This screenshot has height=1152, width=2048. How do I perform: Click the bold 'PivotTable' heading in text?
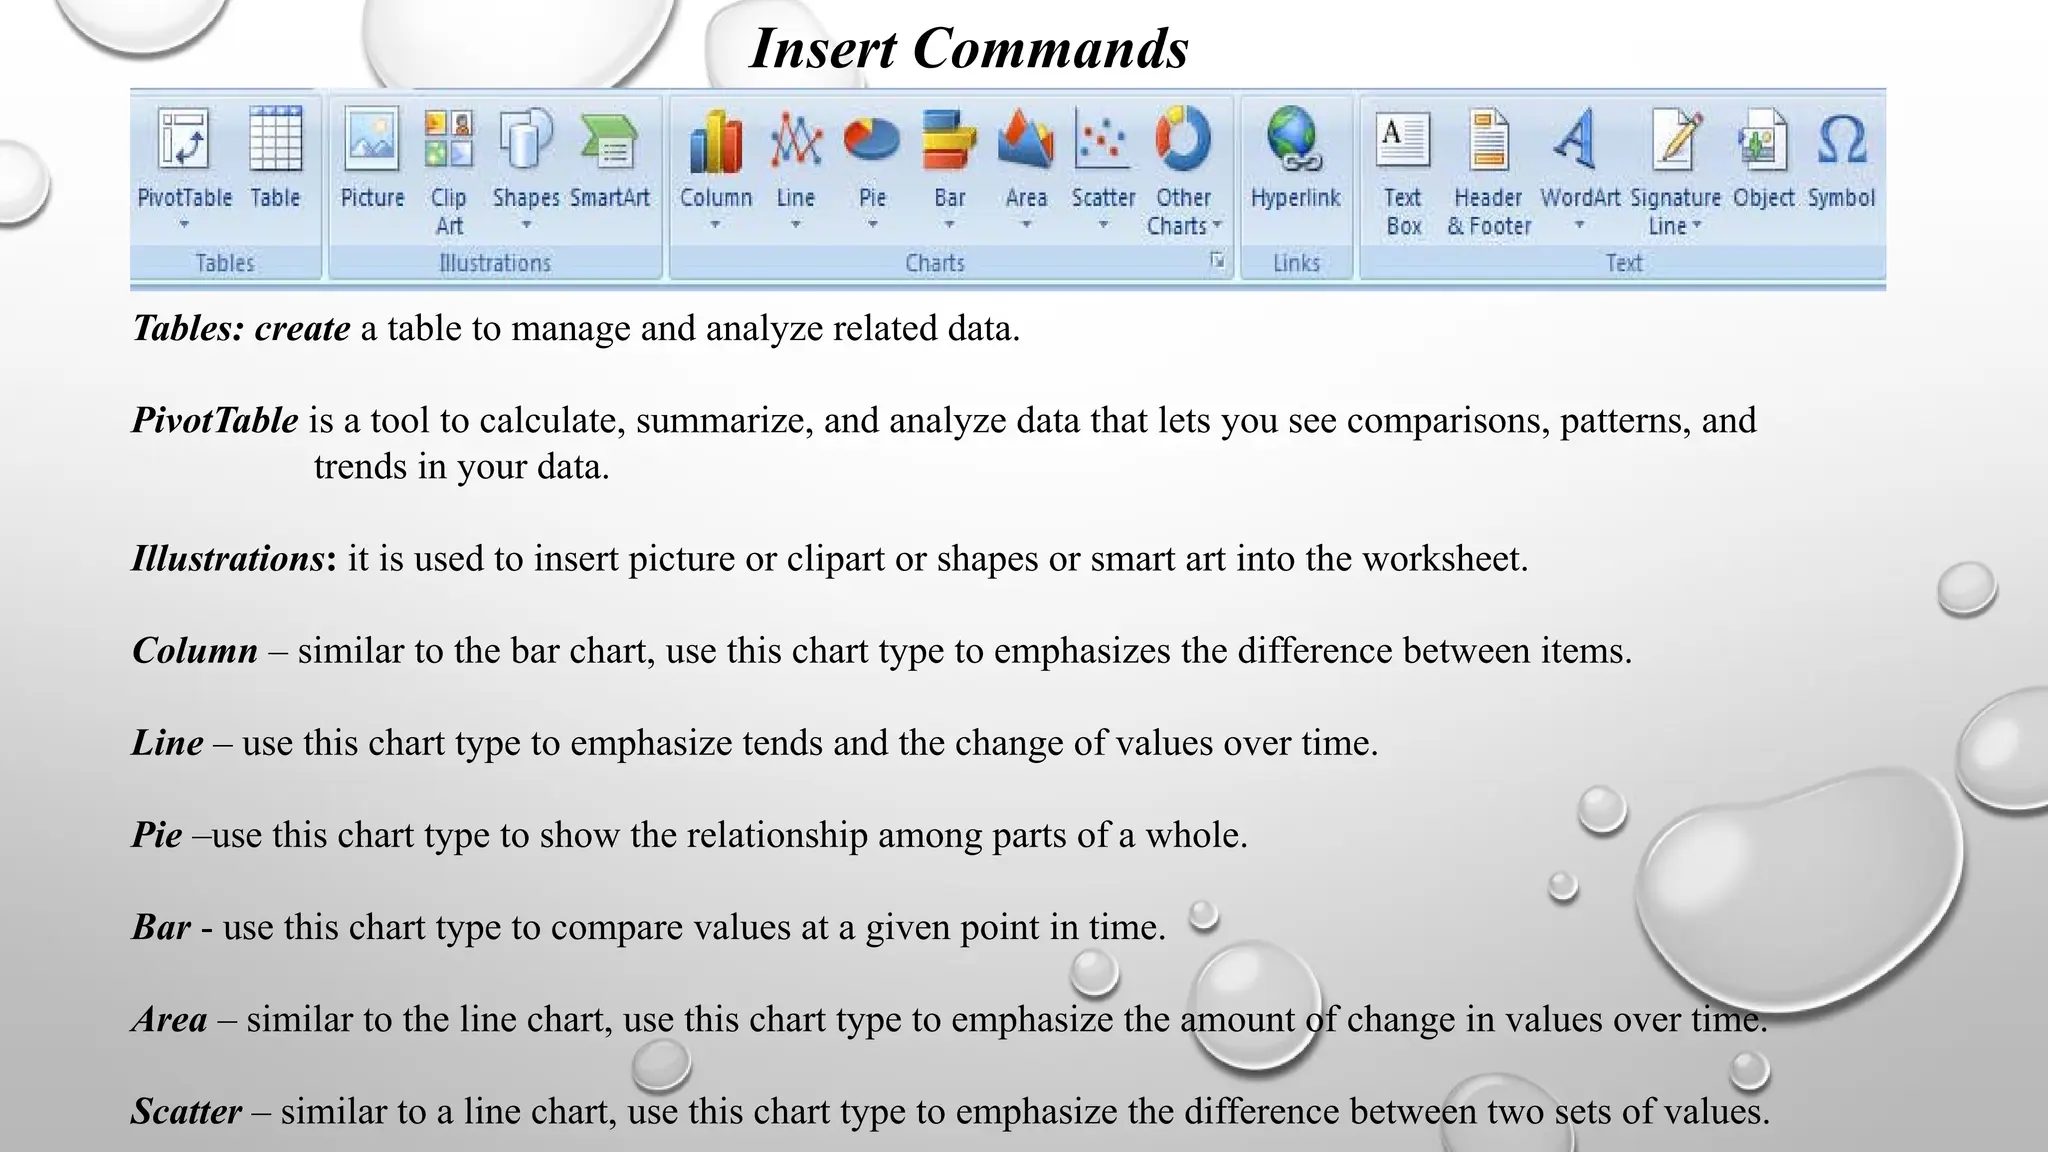pyautogui.click(x=215, y=421)
